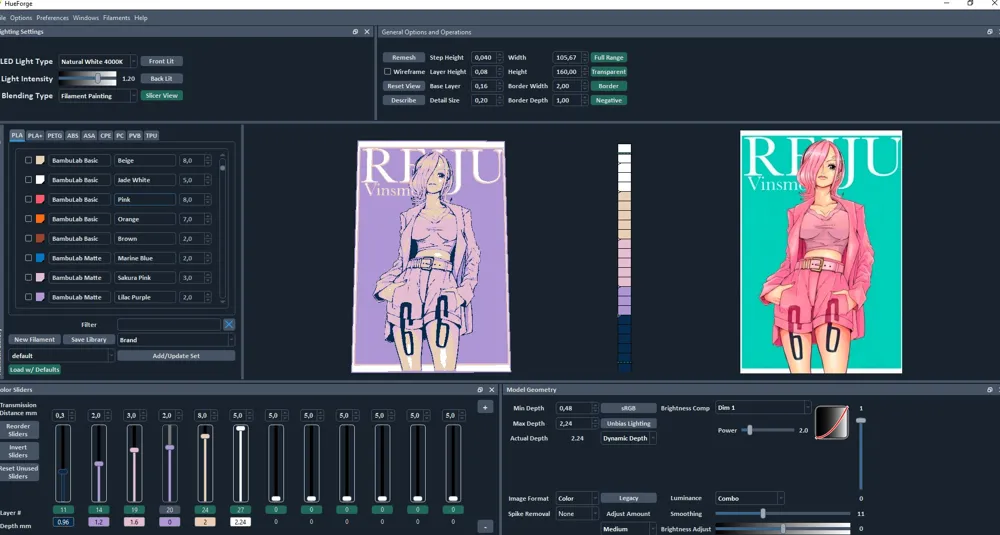The width and height of the screenshot is (1000, 535).
Task: Click the Pink filament color swatch
Action: click(x=40, y=200)
